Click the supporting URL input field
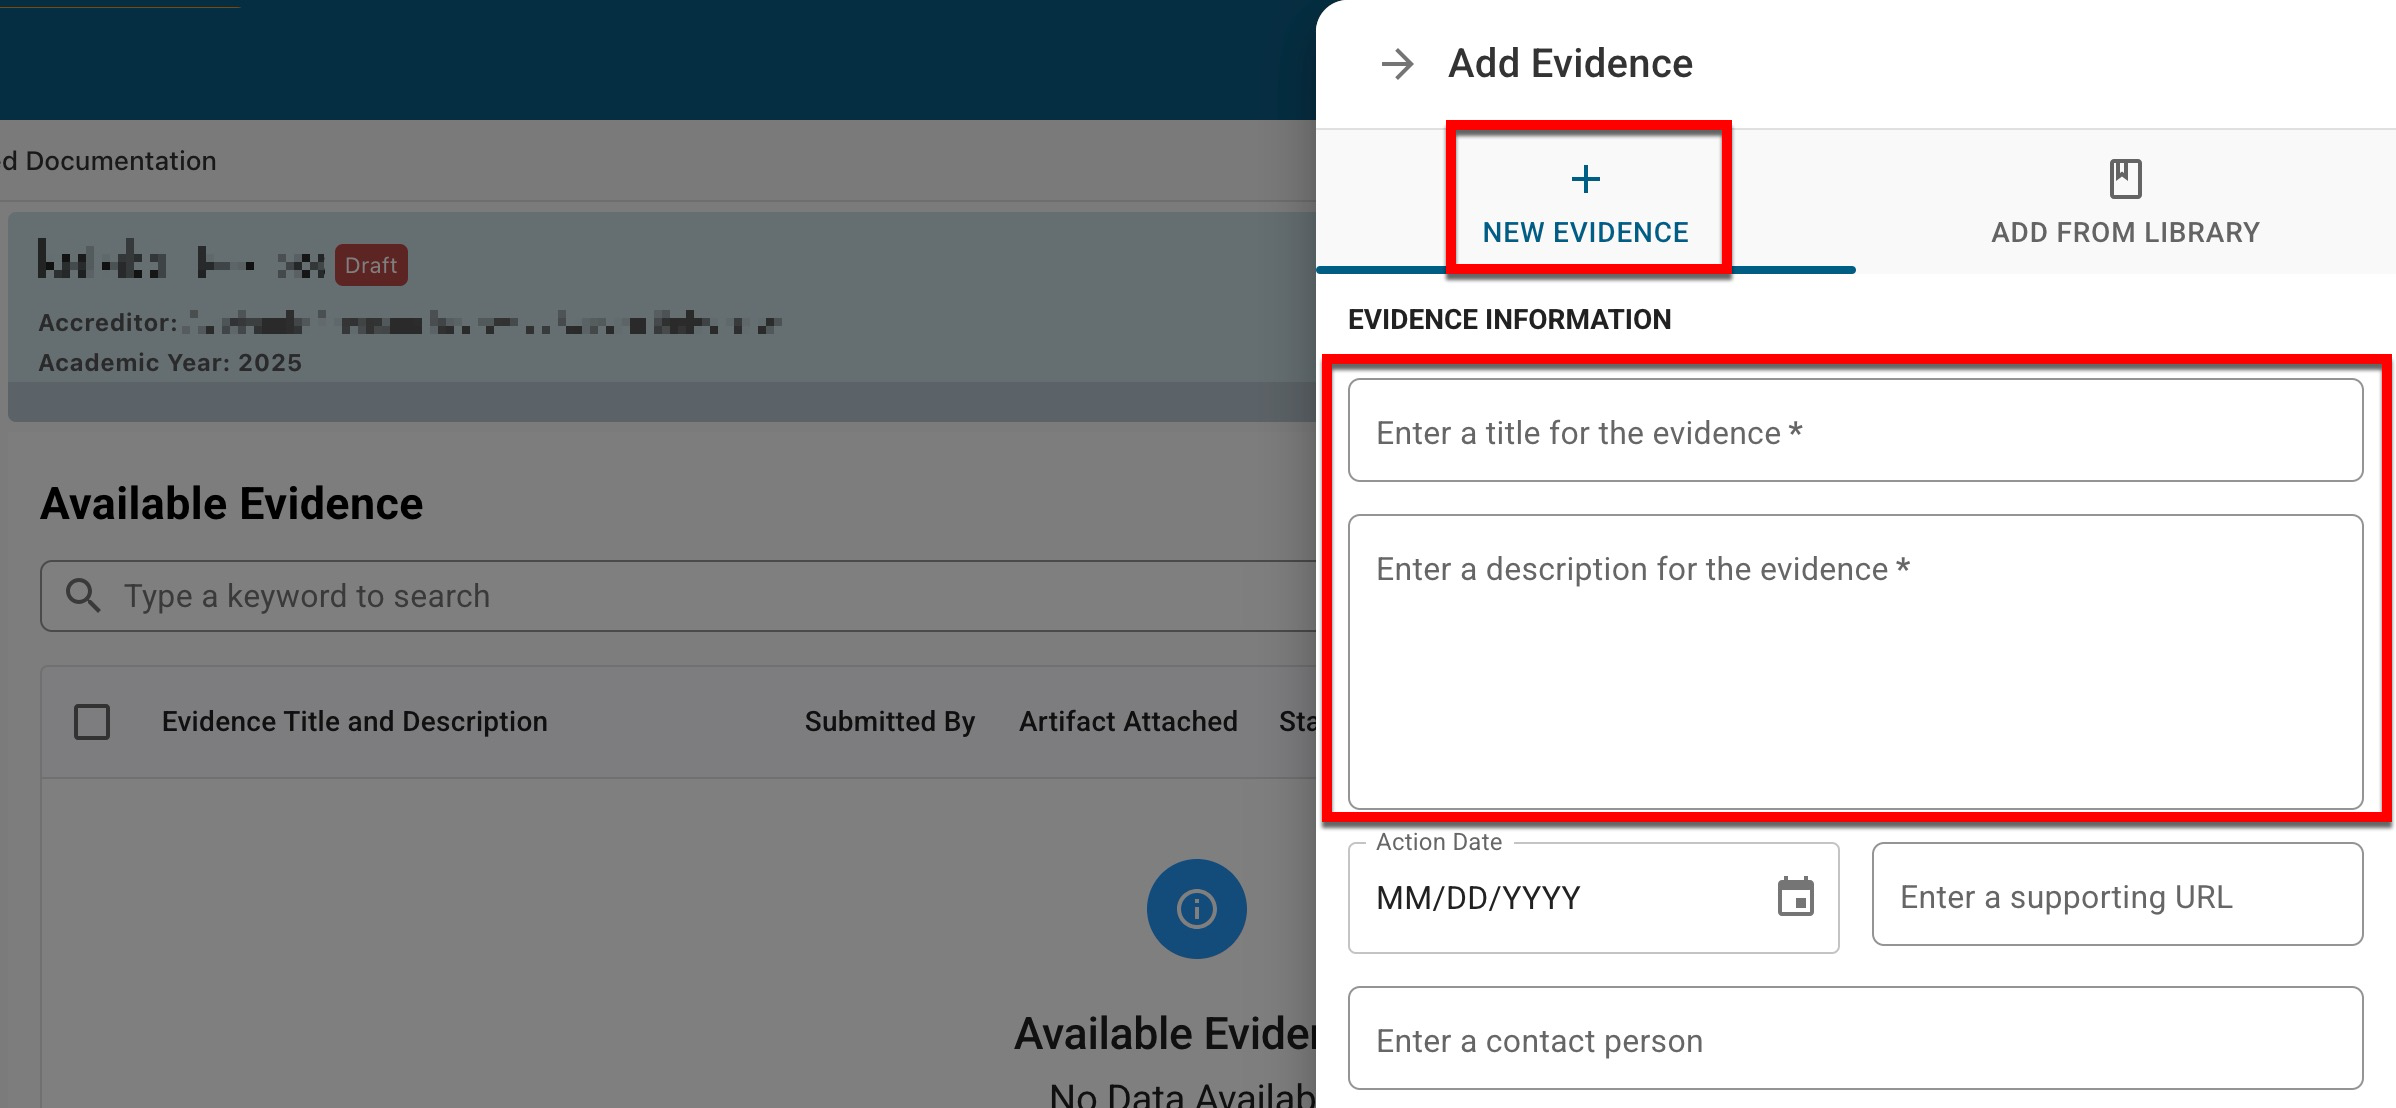 (x=2117, y=895)
